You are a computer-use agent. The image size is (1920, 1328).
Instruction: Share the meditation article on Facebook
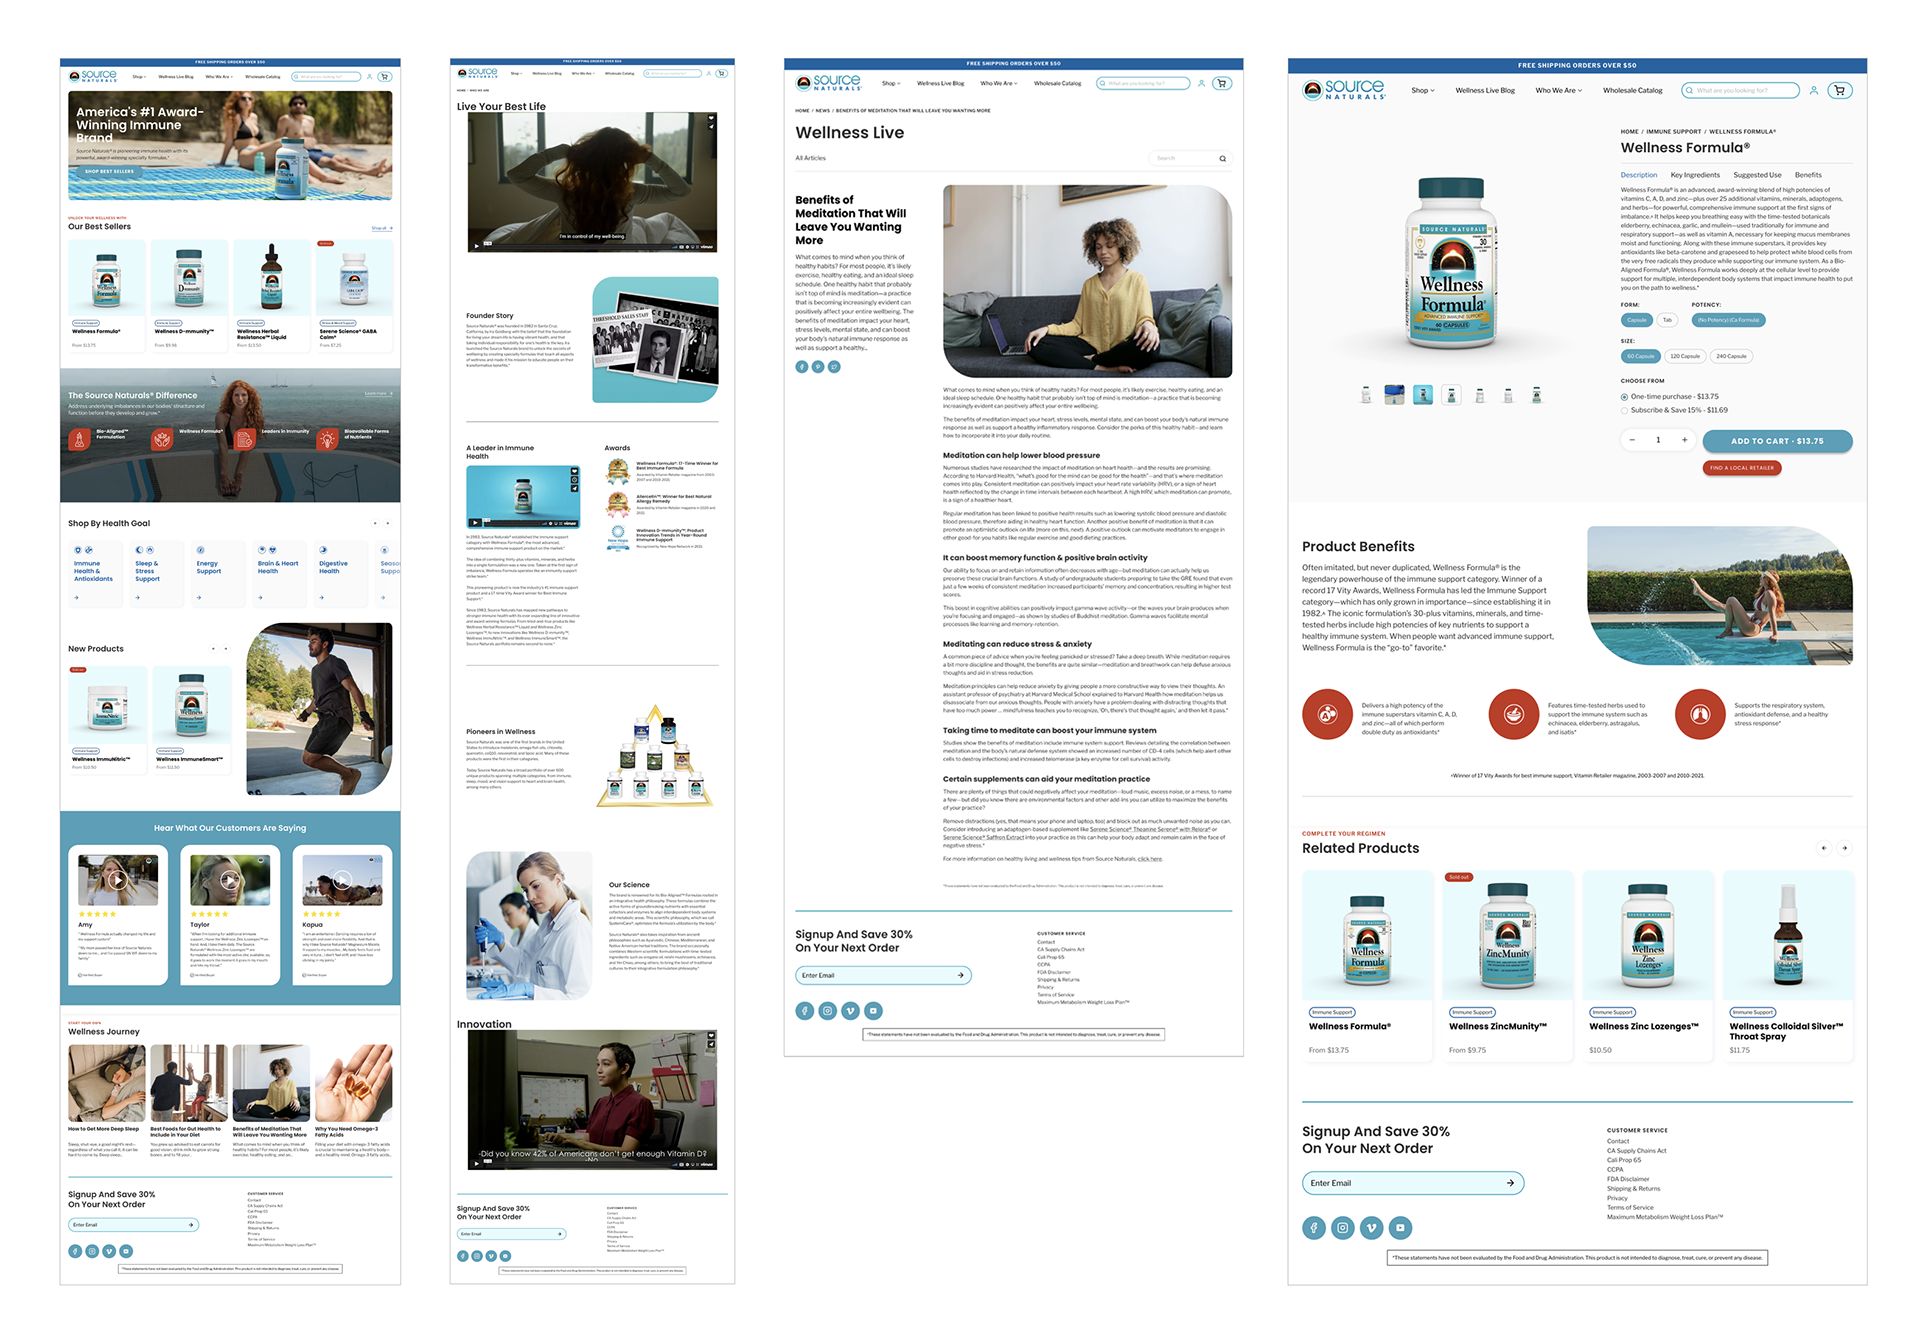[x=801, y=367]
